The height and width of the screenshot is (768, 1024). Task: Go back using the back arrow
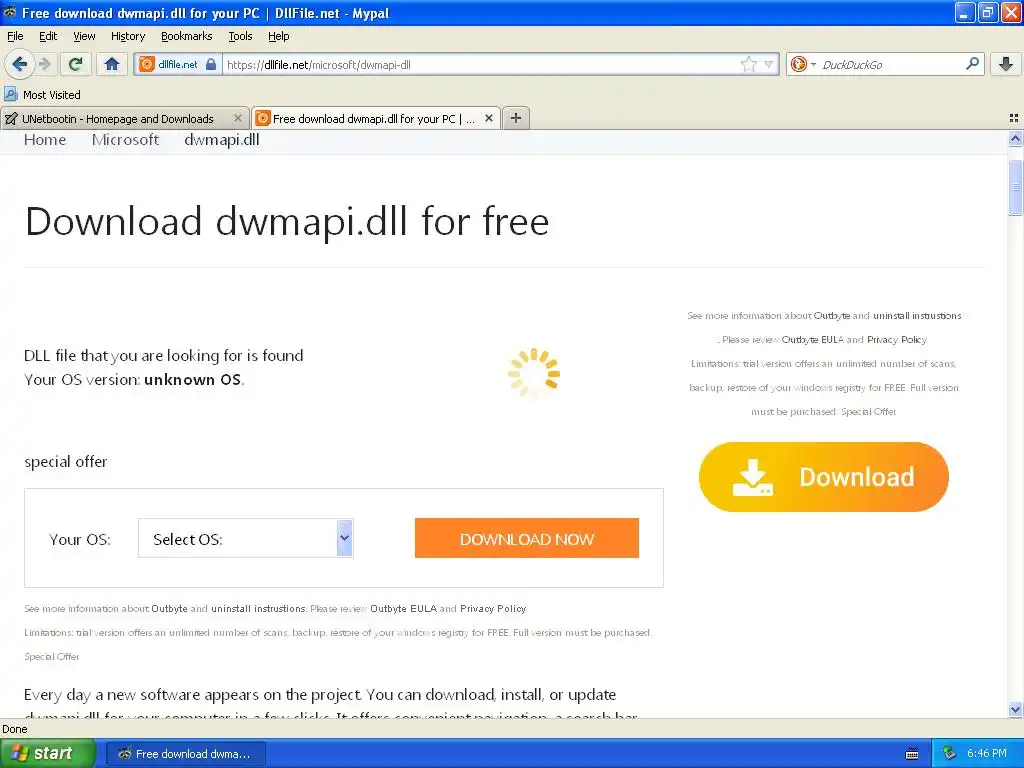pyautogui.click(x=20, y=64)
